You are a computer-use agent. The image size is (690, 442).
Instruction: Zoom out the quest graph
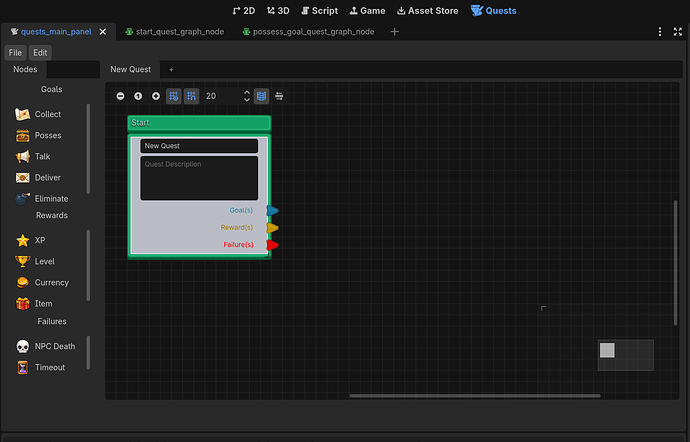pyautogui.click(x=120, y=96)
